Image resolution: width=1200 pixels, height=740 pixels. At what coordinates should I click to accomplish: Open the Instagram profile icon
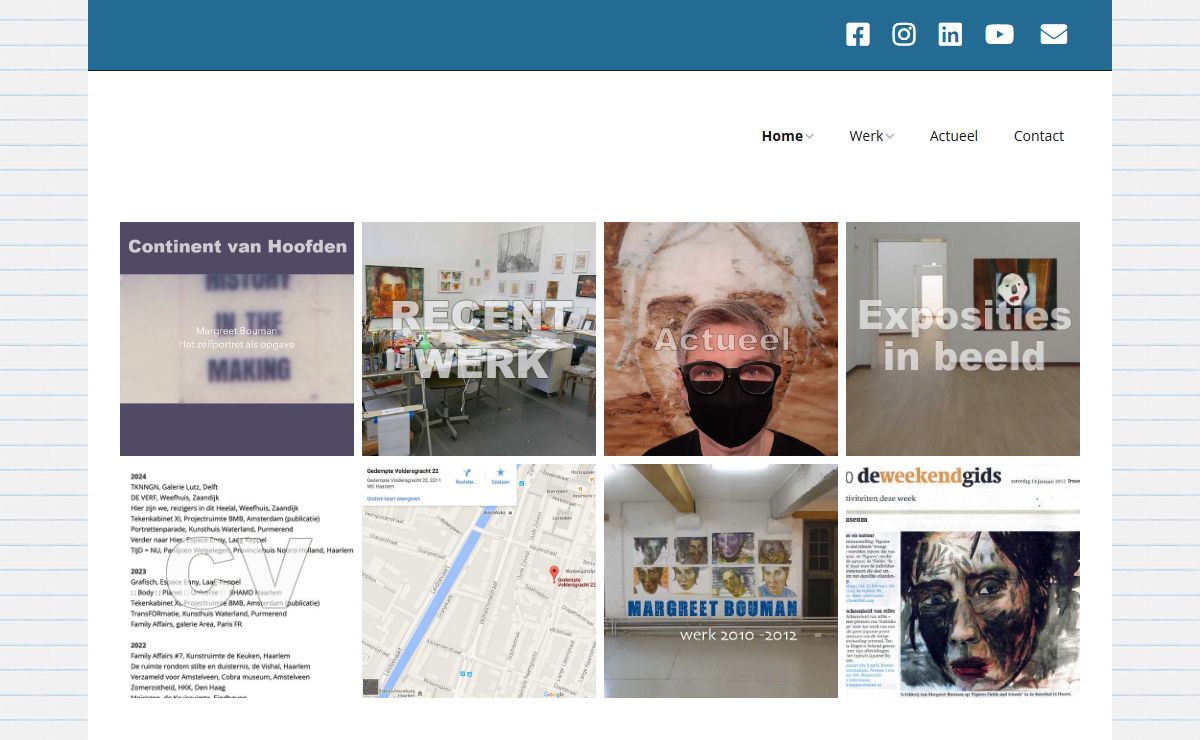pos(904,35)
